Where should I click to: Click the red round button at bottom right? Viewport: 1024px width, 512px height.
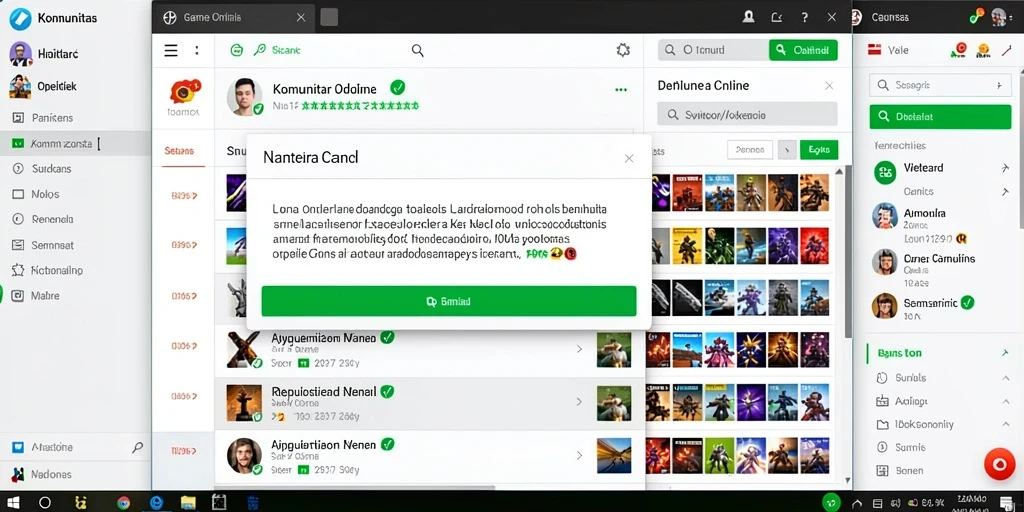tap(999, 464)
